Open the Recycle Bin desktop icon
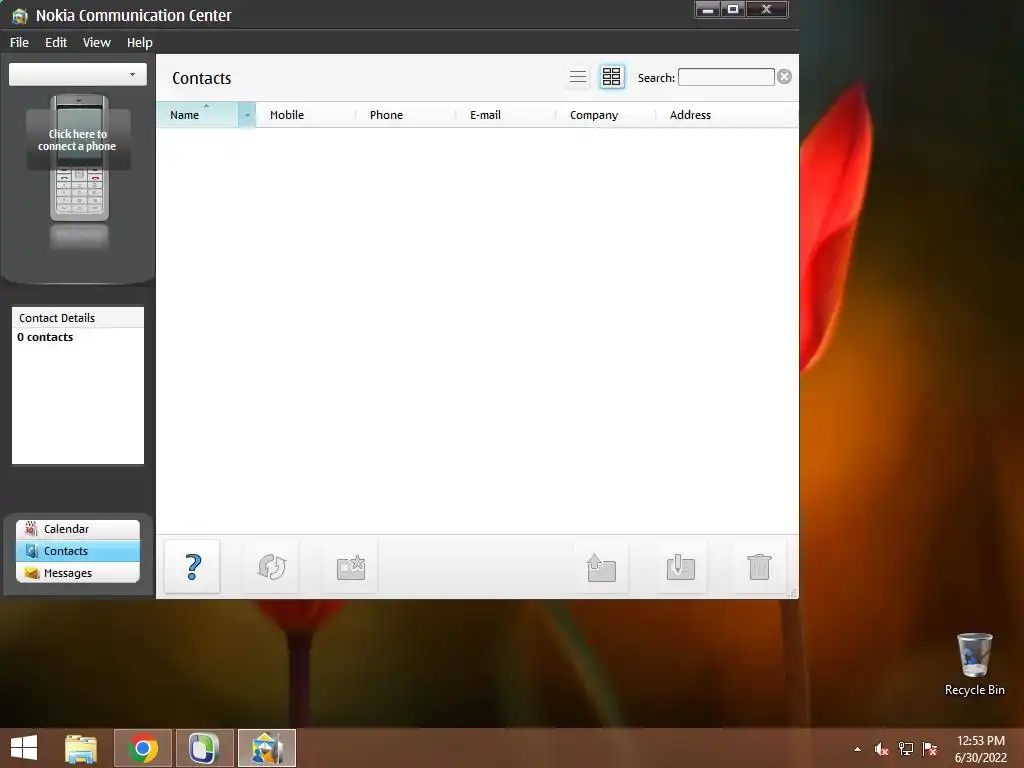Image resolution: width=1024 pixels, height=768 pixels. point(974,664)
